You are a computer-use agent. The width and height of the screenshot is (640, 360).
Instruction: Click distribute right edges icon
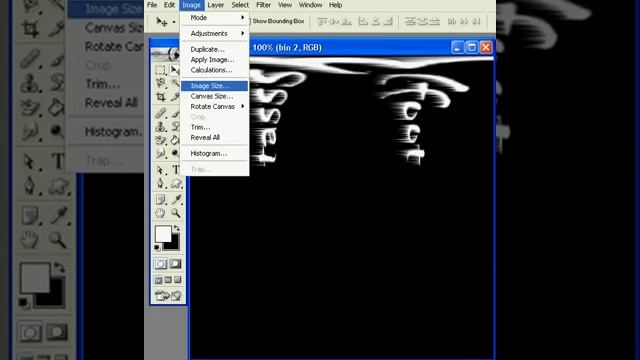click(x=476, y=21)
